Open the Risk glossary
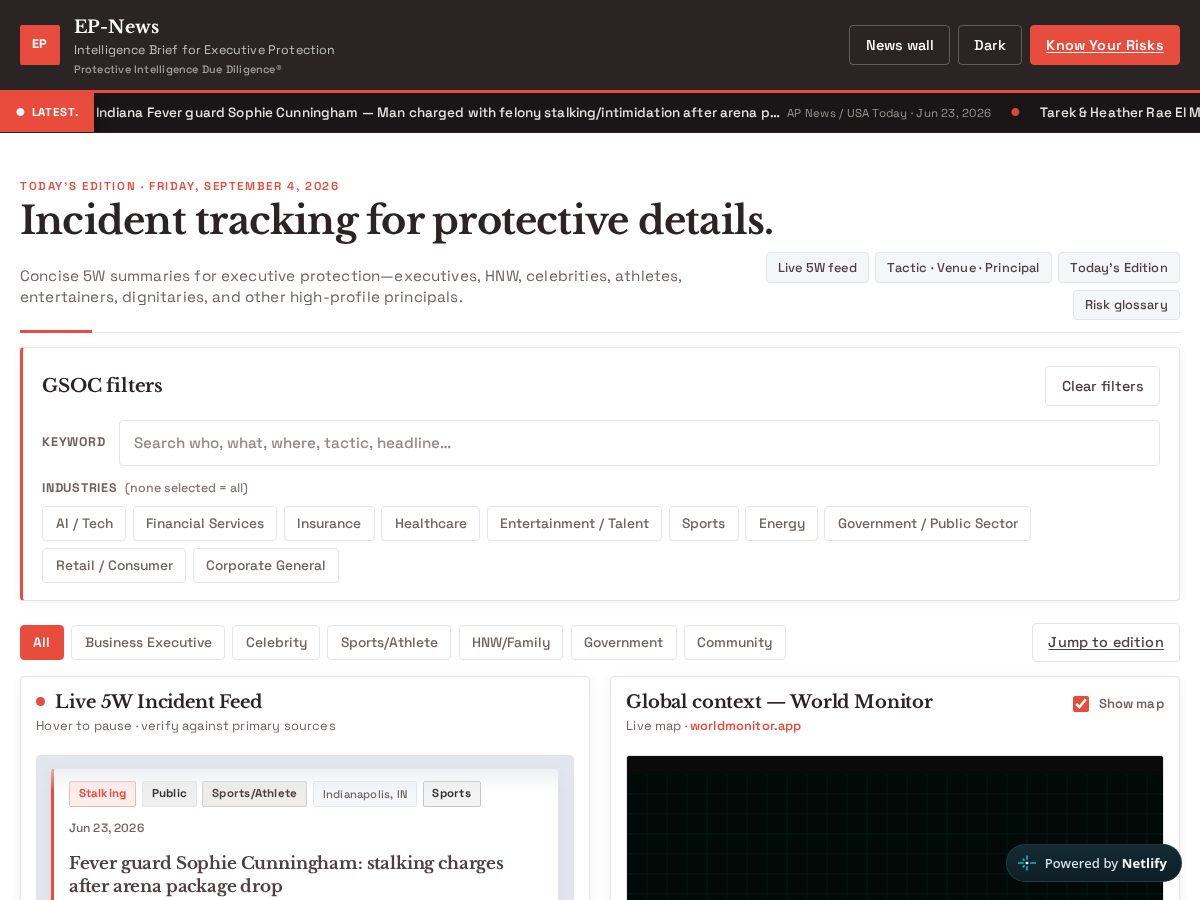 coord(1126,305)
